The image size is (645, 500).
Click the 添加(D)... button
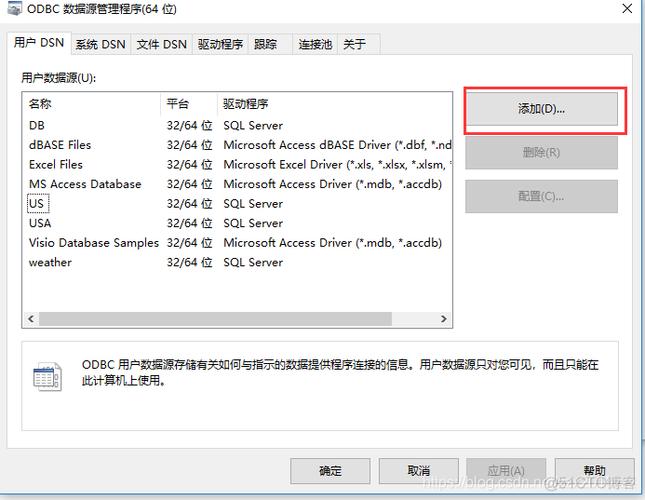[541, 109]
